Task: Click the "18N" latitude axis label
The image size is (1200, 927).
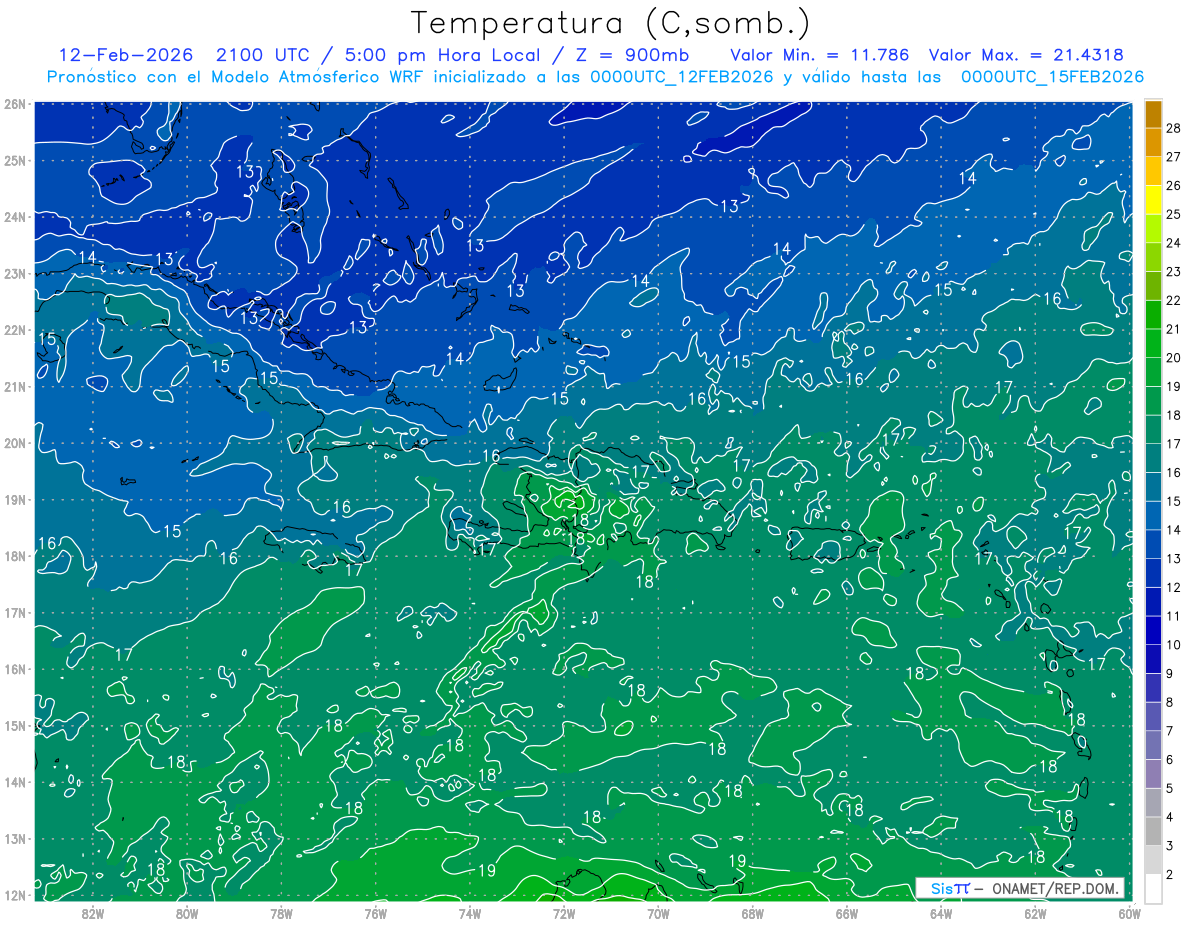Action: [x=15, y=556]
